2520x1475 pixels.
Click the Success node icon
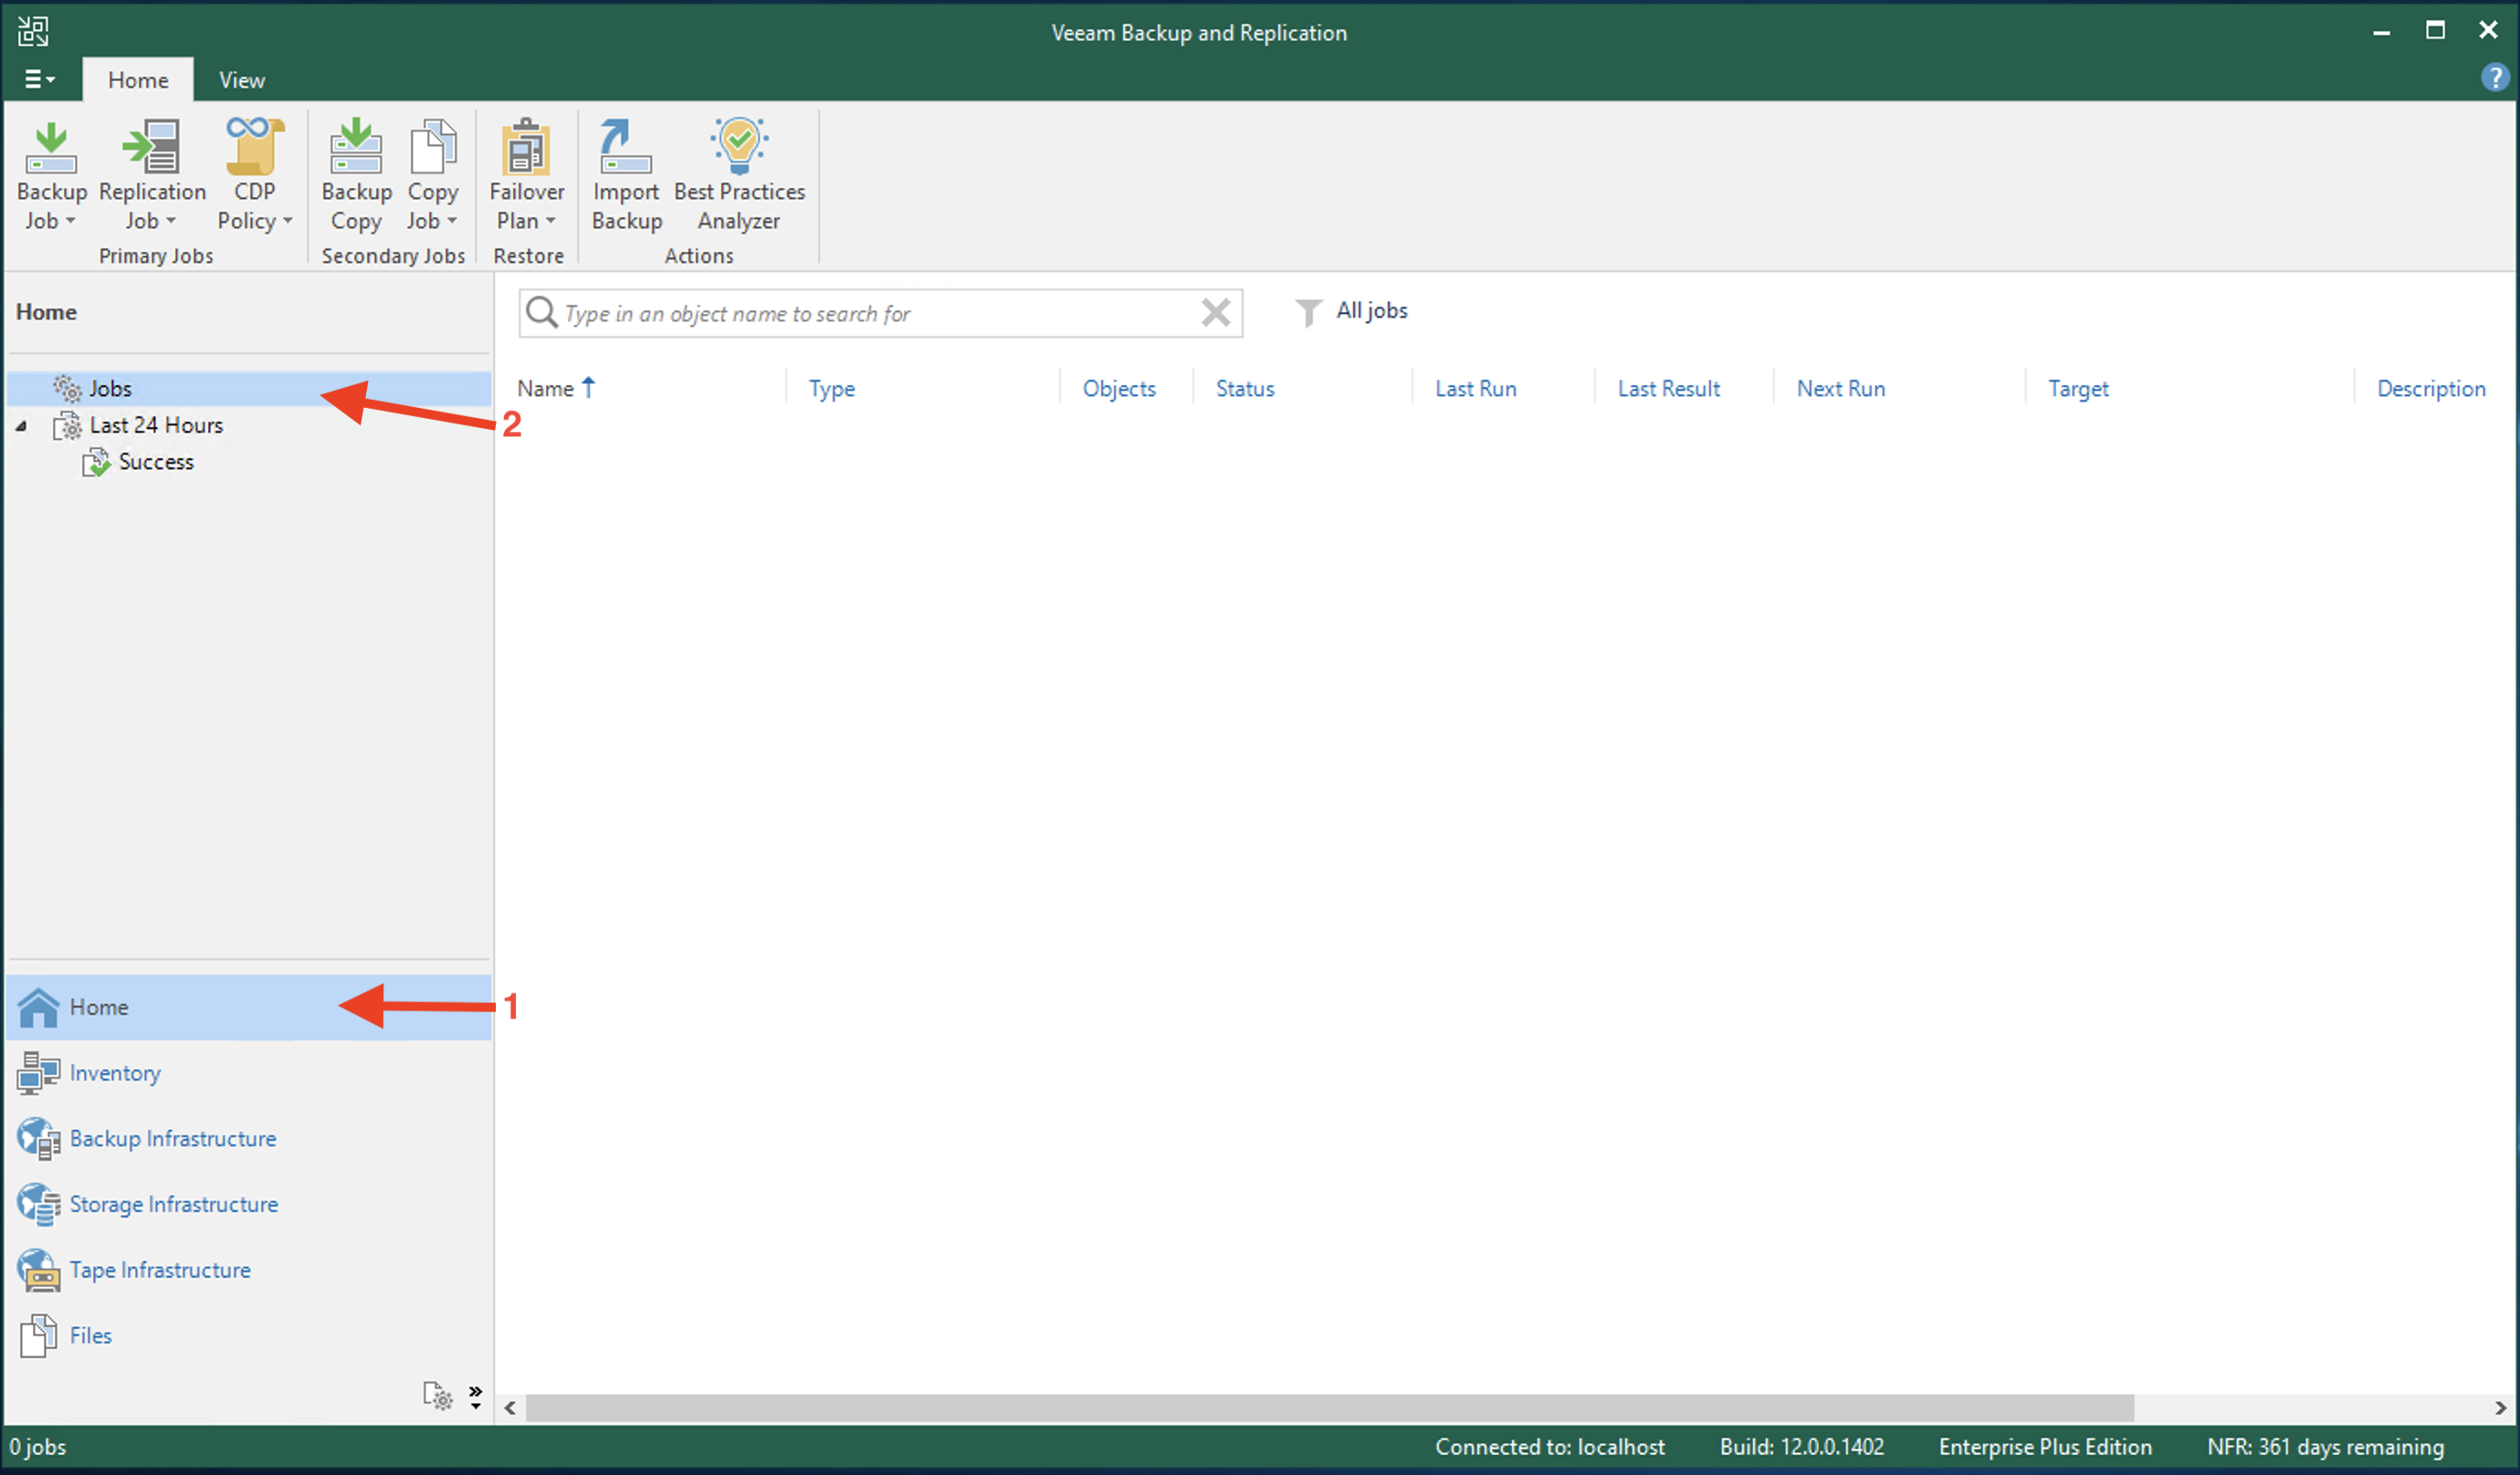[96, 462]
